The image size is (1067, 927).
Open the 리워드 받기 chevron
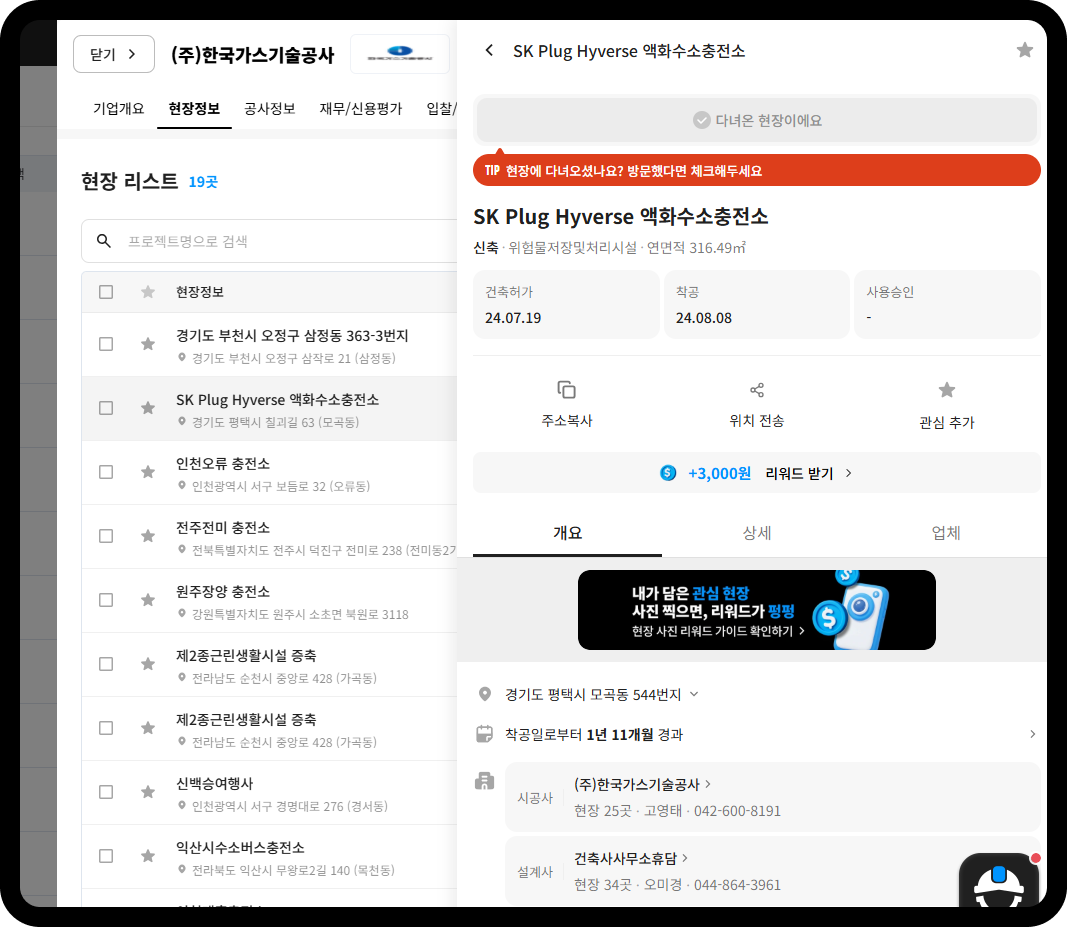pyautogui.click(x=849, y=473)
